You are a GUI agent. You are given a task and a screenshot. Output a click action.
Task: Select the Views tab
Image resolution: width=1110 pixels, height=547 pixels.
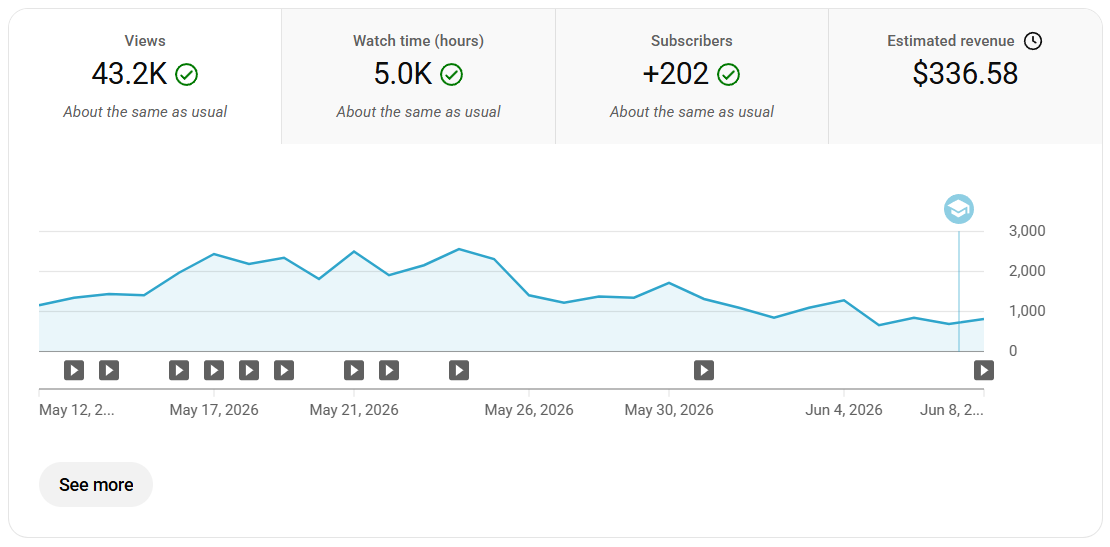[145, 76]
